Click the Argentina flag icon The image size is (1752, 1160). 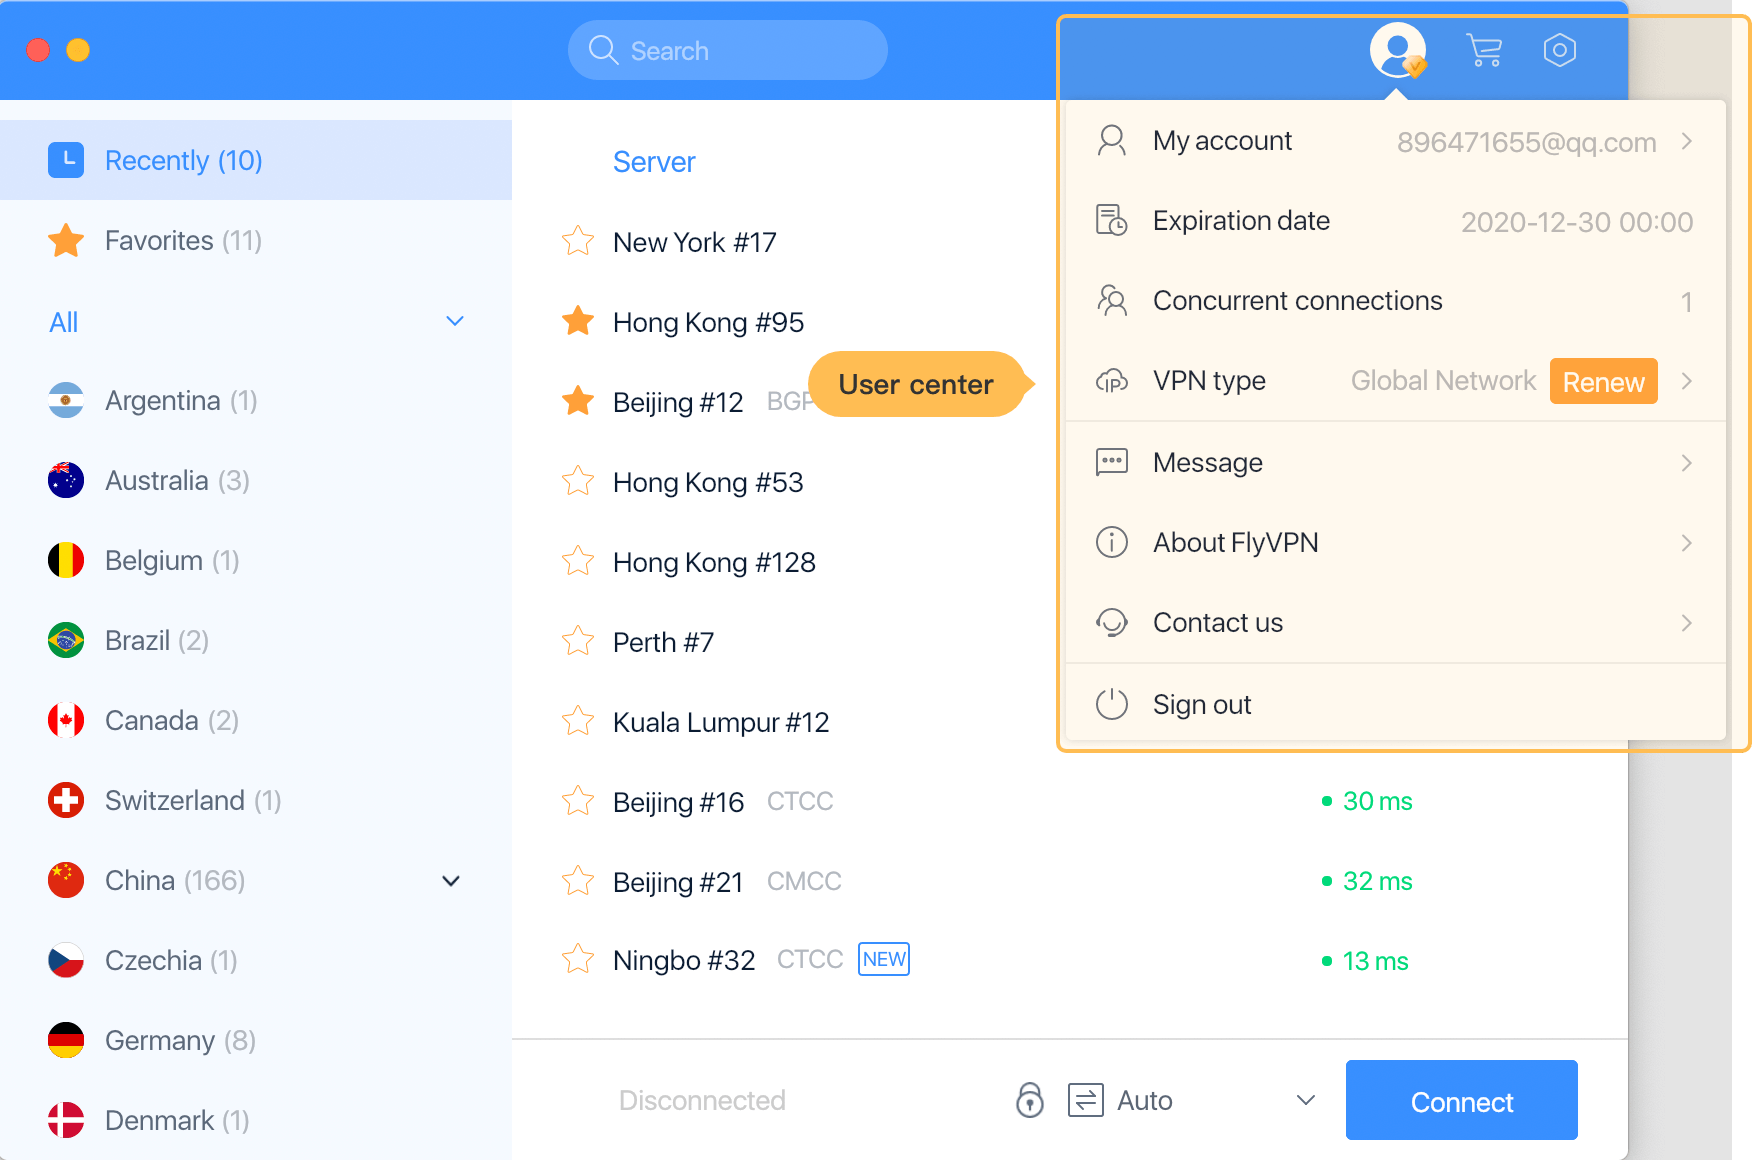(x=66, y=400)
